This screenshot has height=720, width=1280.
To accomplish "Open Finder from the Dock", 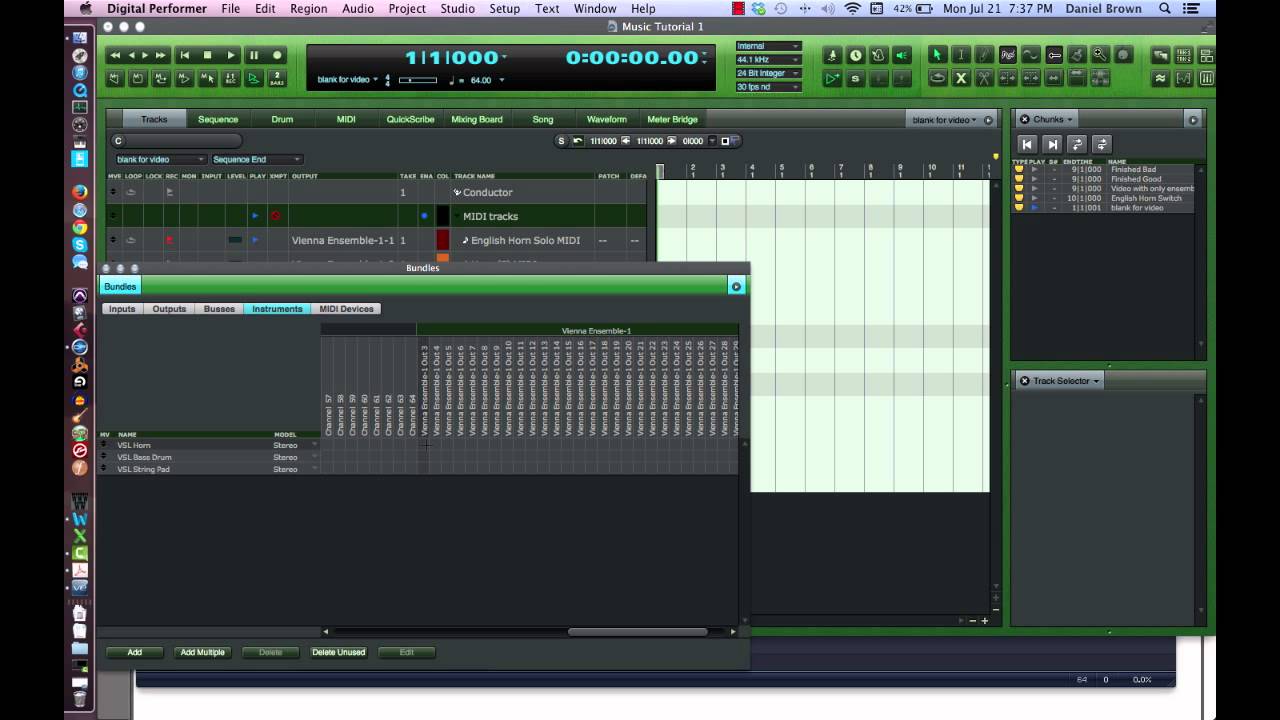I will click(x=80, y=38).
